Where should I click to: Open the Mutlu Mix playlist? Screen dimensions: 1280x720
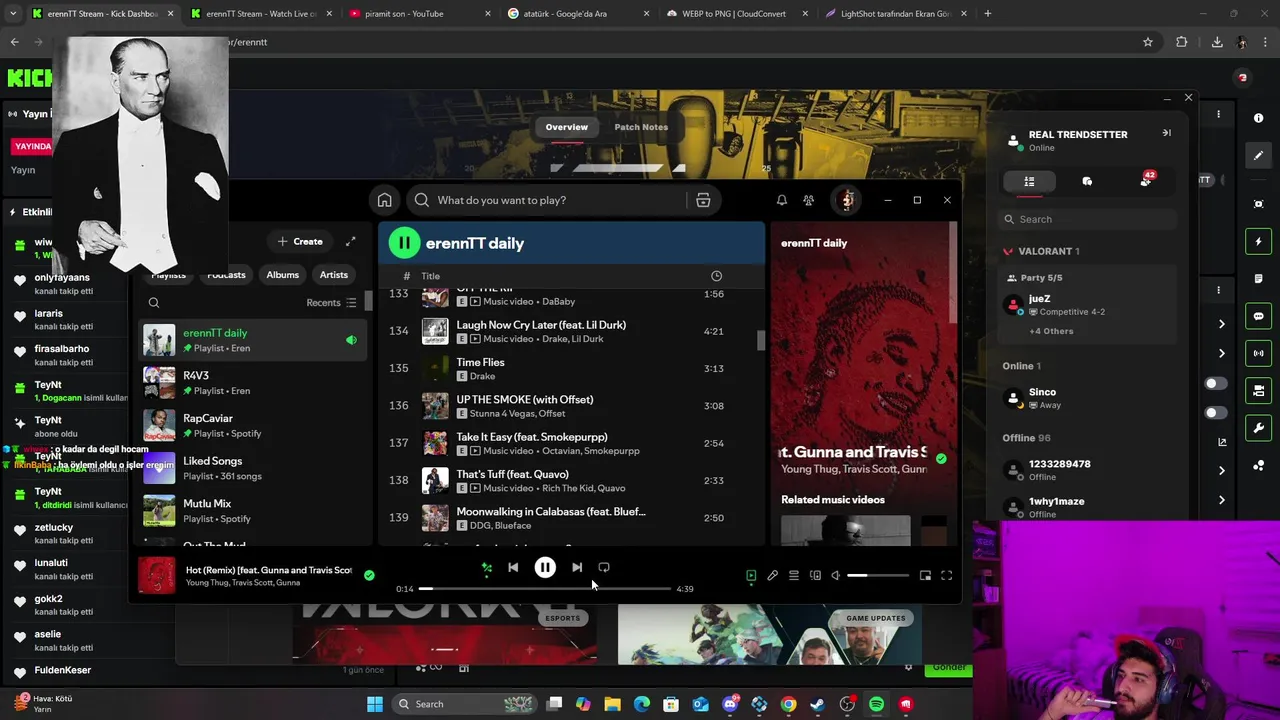(x=253, y=511)
